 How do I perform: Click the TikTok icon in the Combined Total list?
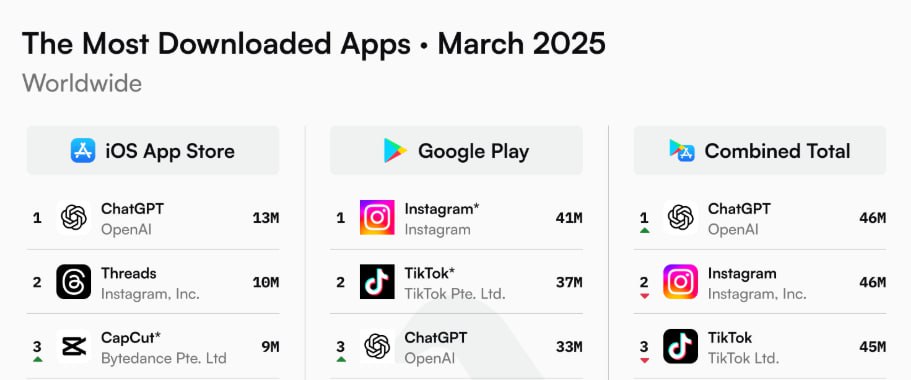(x=680, y=346)
